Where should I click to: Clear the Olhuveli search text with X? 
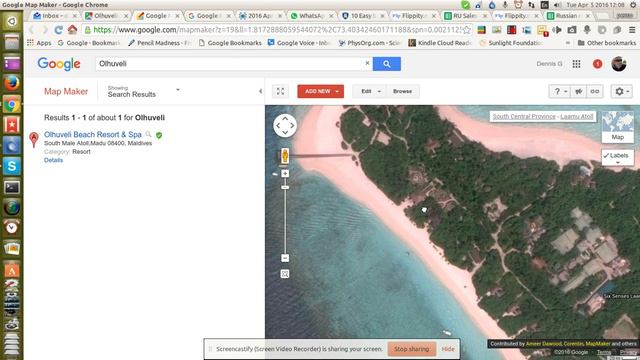367,63
